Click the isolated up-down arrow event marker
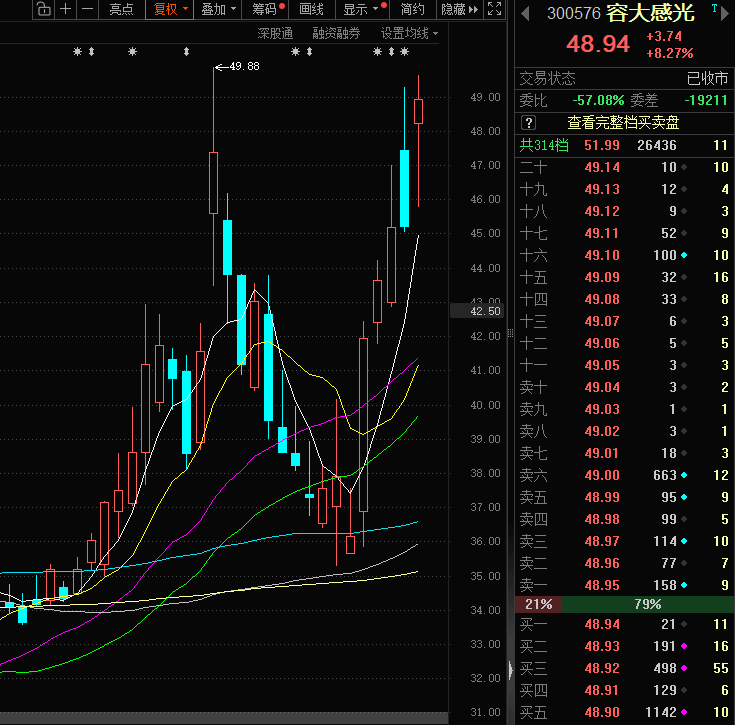The height and width of the screenshot is (725, 735). (x=187, y=52)
